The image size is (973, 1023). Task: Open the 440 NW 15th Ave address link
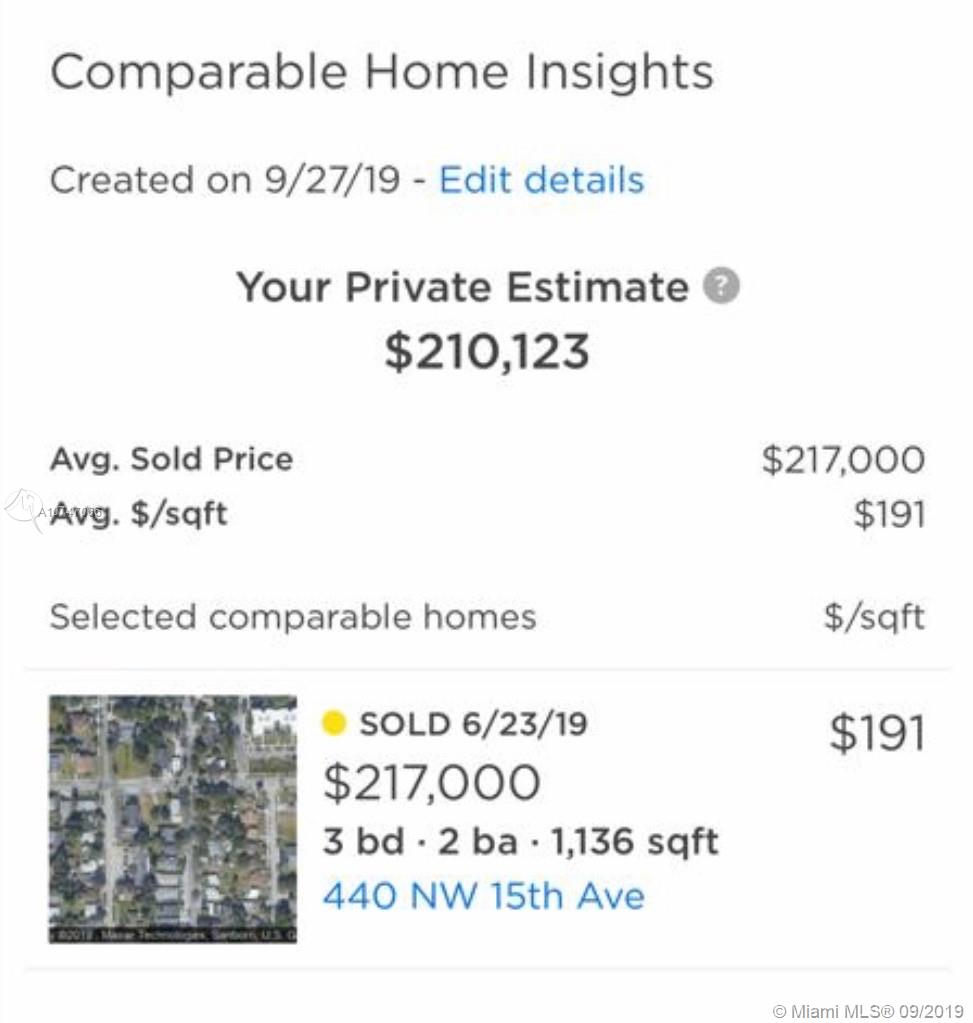(483, 894)
